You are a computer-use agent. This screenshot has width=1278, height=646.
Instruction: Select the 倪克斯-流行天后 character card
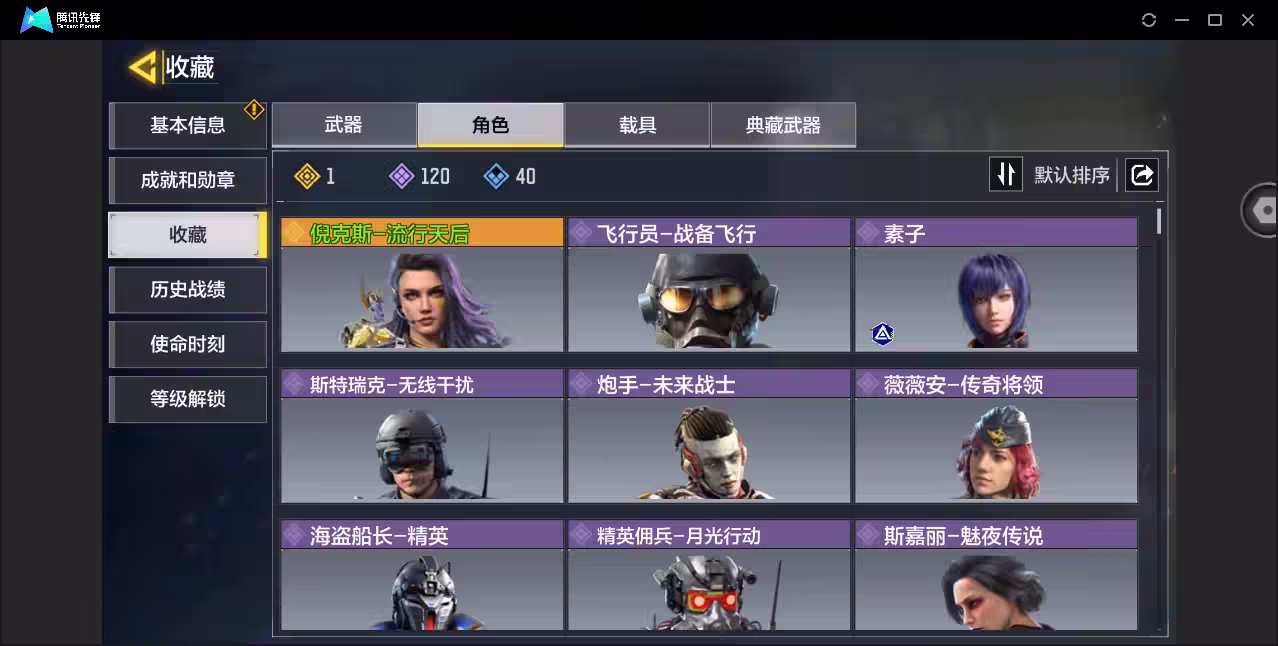pos(422,285)
